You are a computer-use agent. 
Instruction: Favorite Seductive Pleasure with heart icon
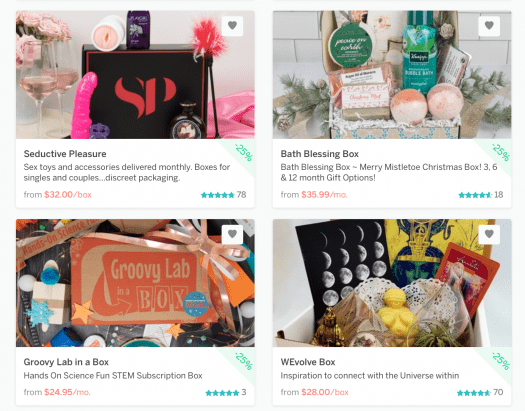pos(232,25)
